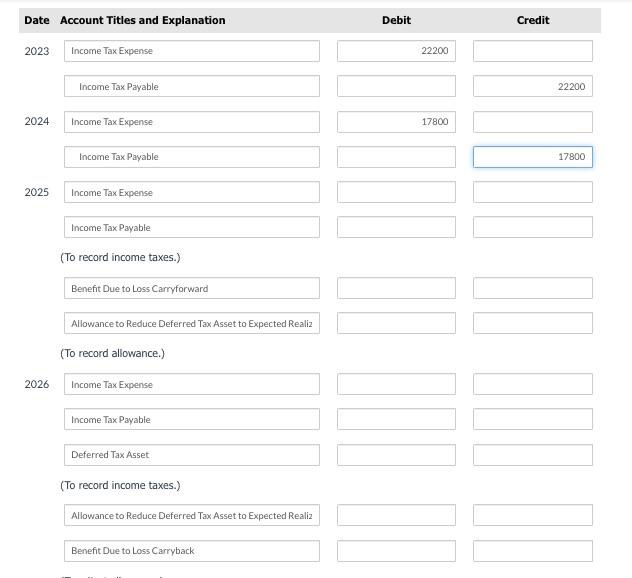Viewport: 632px width, 578px height.
Task: Edit the 2023 Income Tax Payable credit value 22200
Action: [x=533, y=86]
